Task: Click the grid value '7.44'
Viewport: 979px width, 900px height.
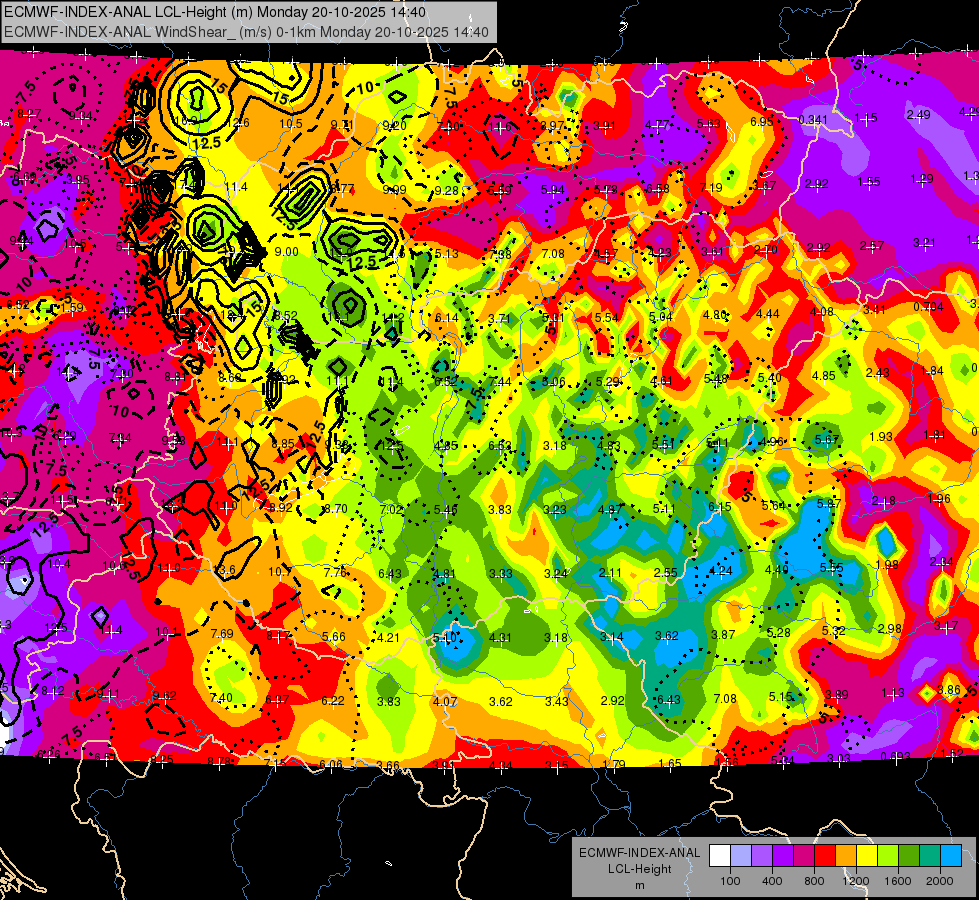Action: [500, 382]
